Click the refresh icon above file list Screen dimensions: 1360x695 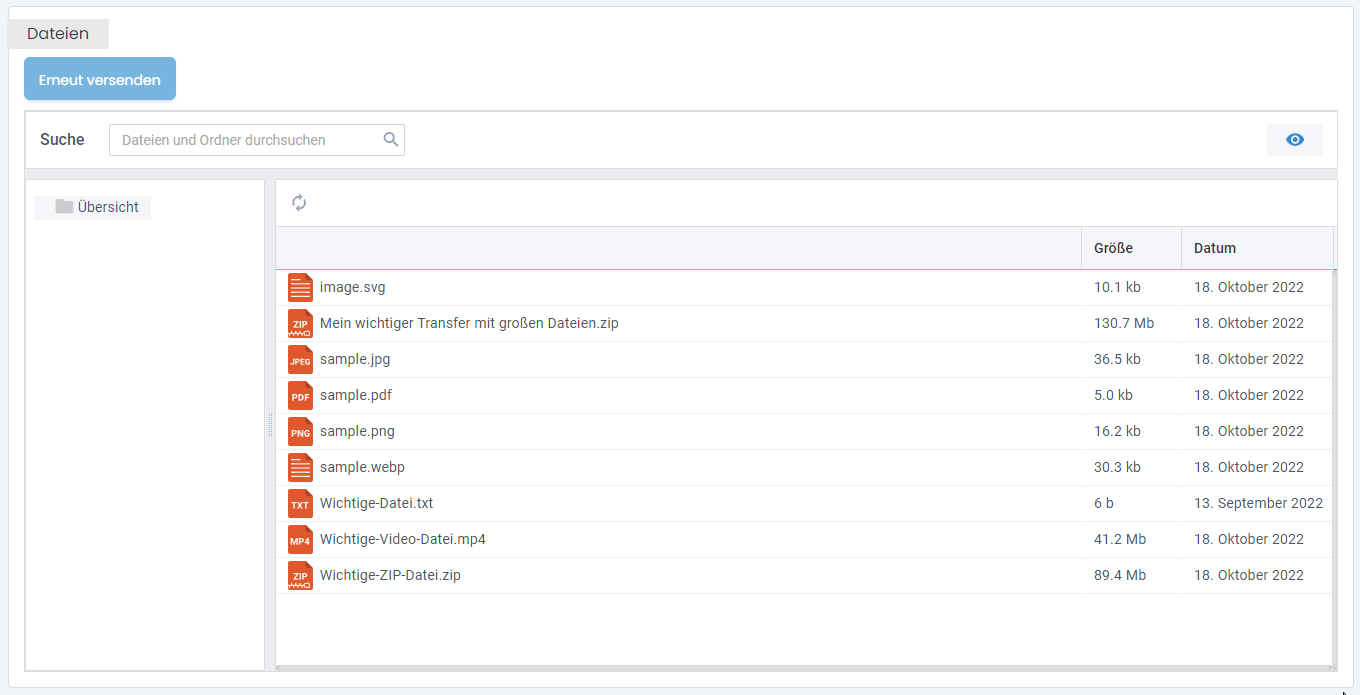click(x=299, y=203)
